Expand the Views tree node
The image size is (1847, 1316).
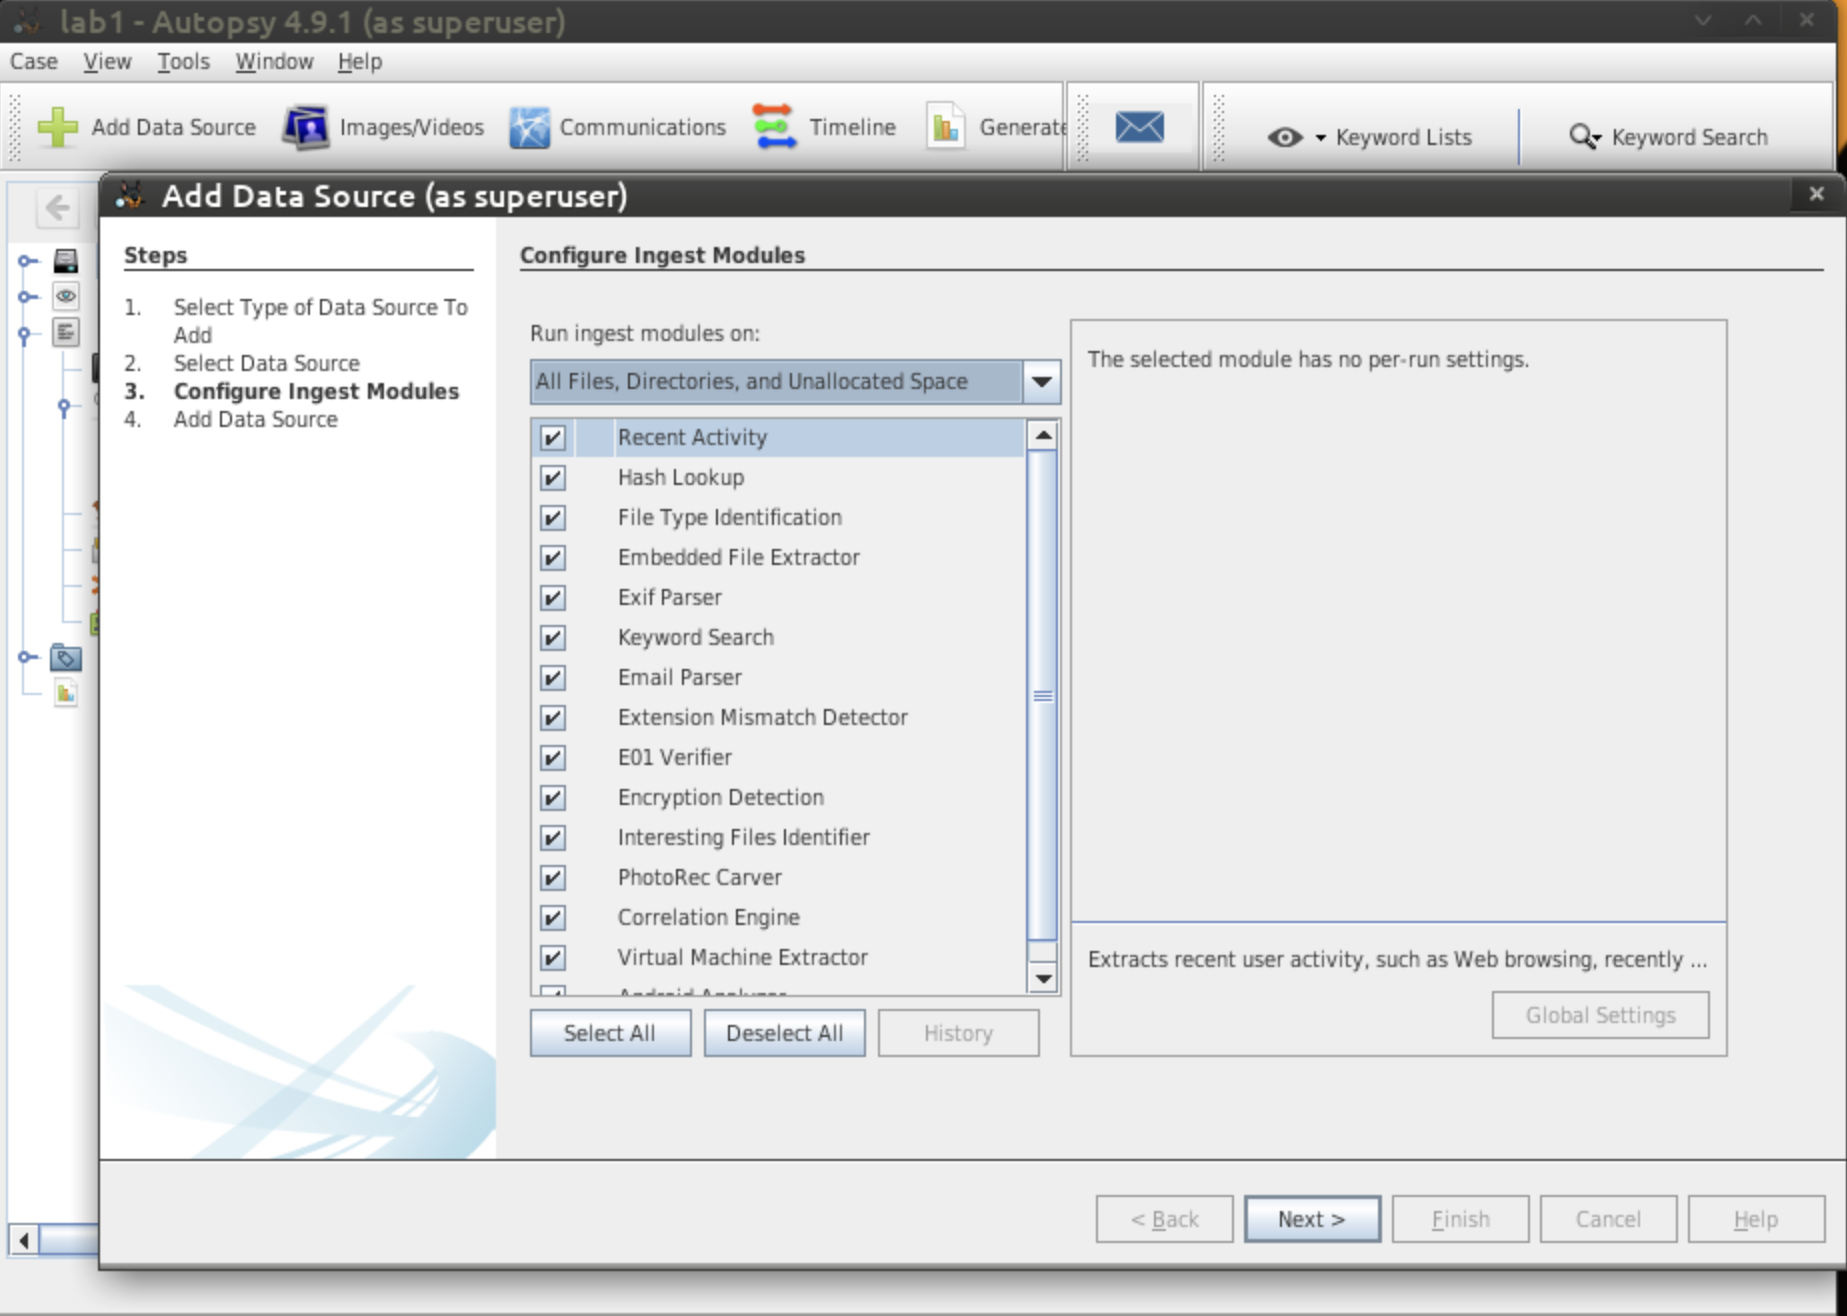tap(27, 297)
